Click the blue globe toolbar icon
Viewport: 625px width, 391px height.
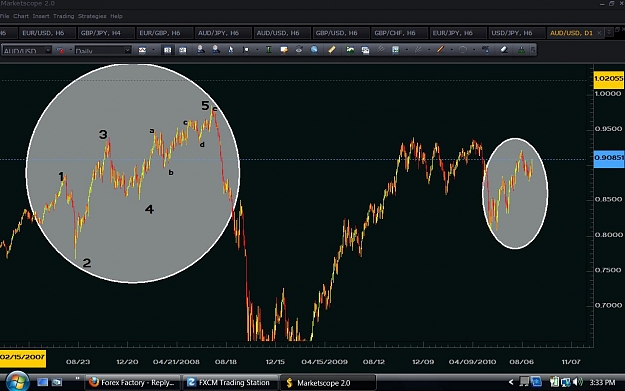[x=314, y=50]
